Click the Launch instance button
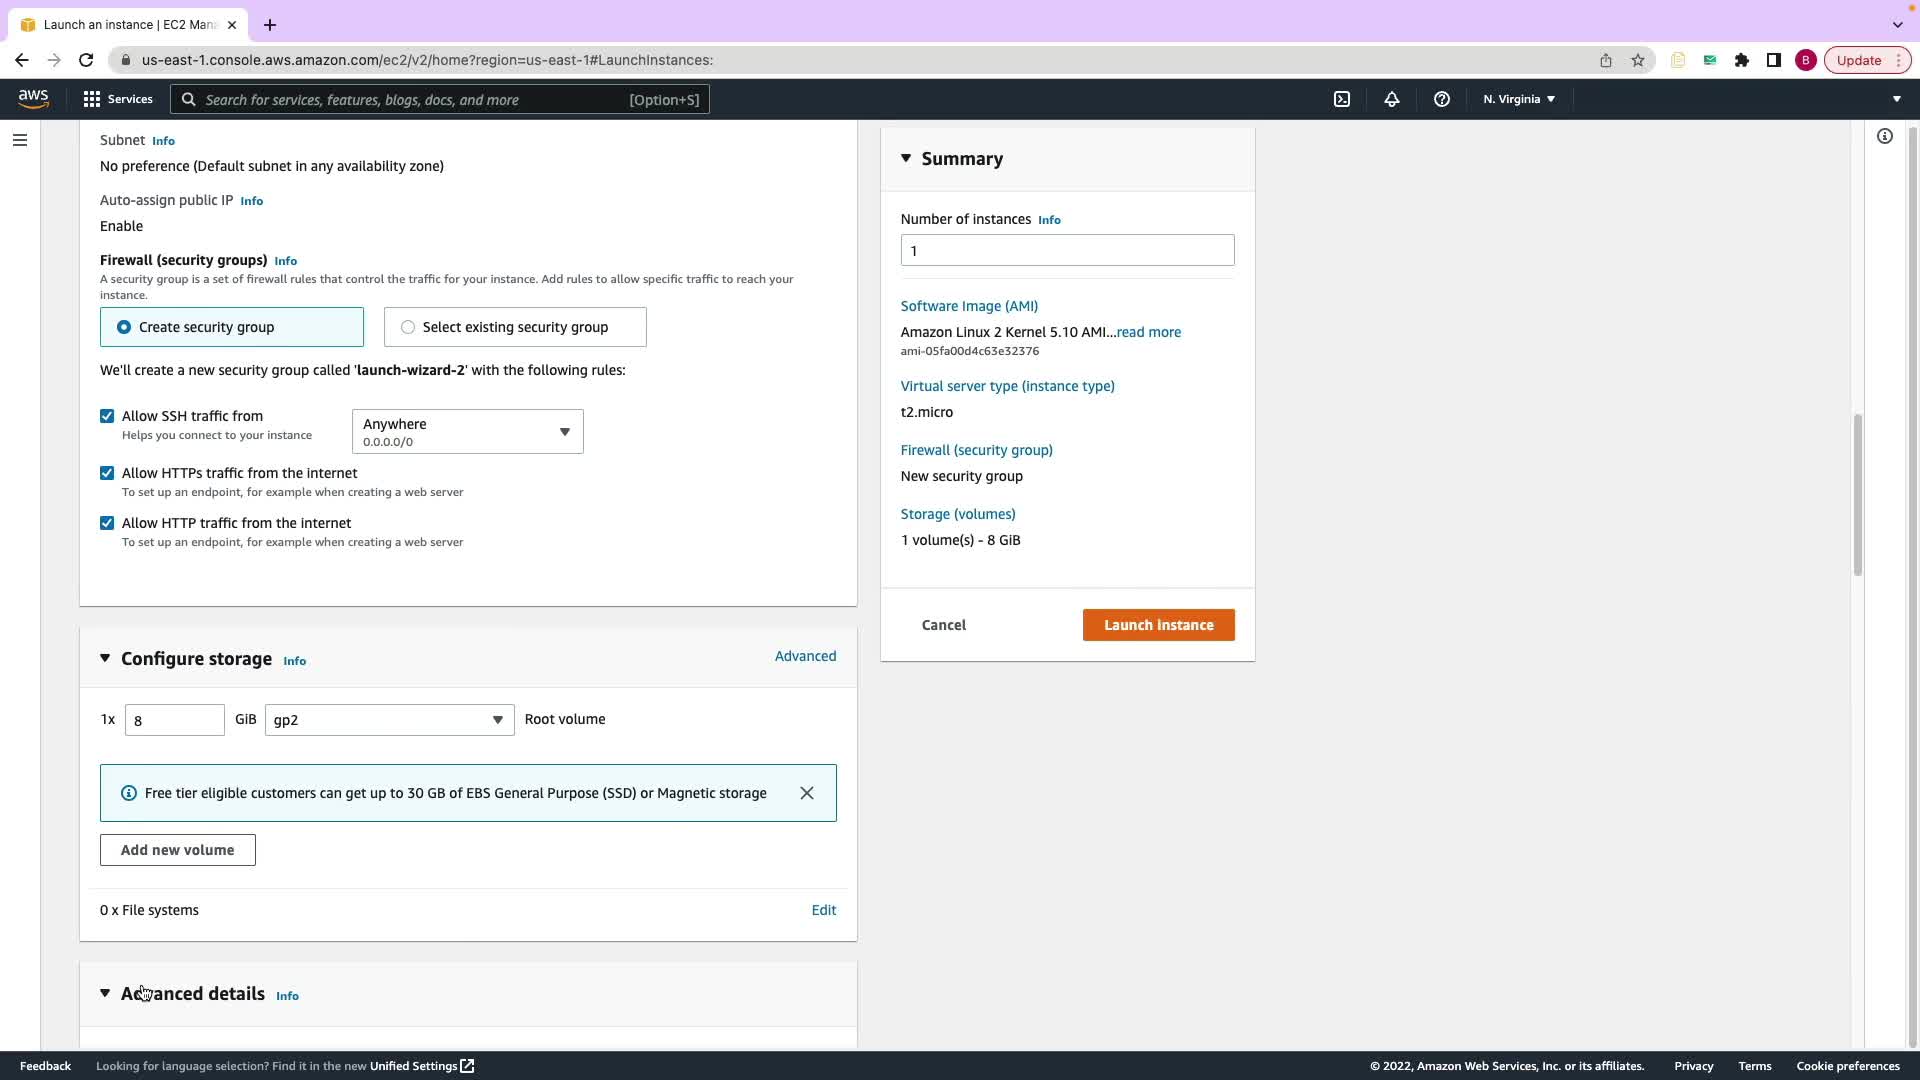 click(1158, 625)
